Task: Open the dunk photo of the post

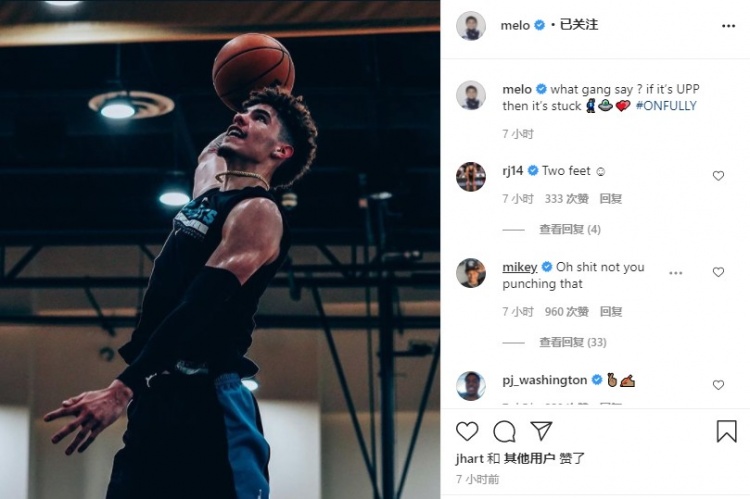Action: (220, 249)
